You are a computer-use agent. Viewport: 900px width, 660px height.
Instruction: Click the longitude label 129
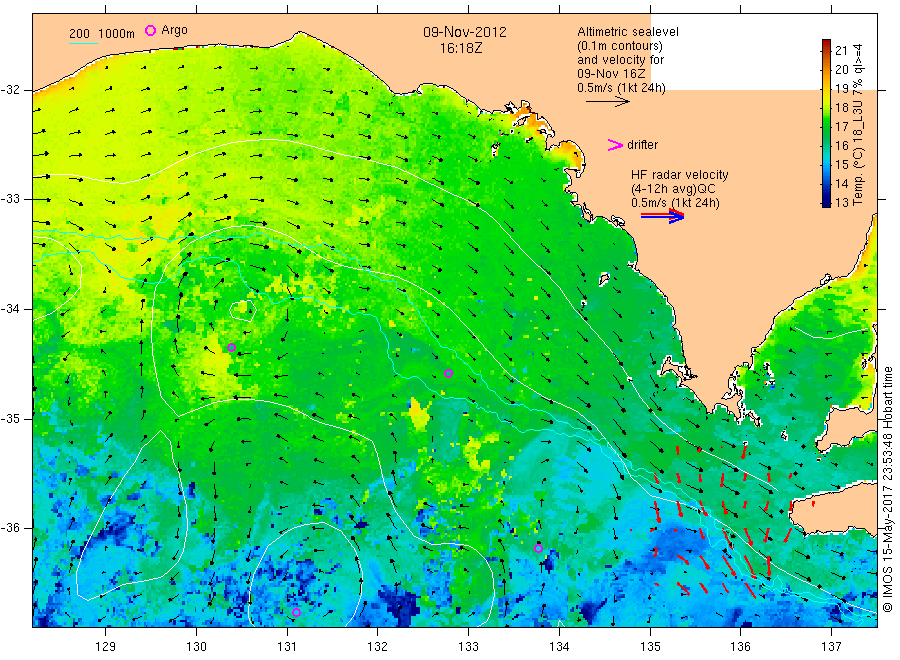tap(106, 647)
